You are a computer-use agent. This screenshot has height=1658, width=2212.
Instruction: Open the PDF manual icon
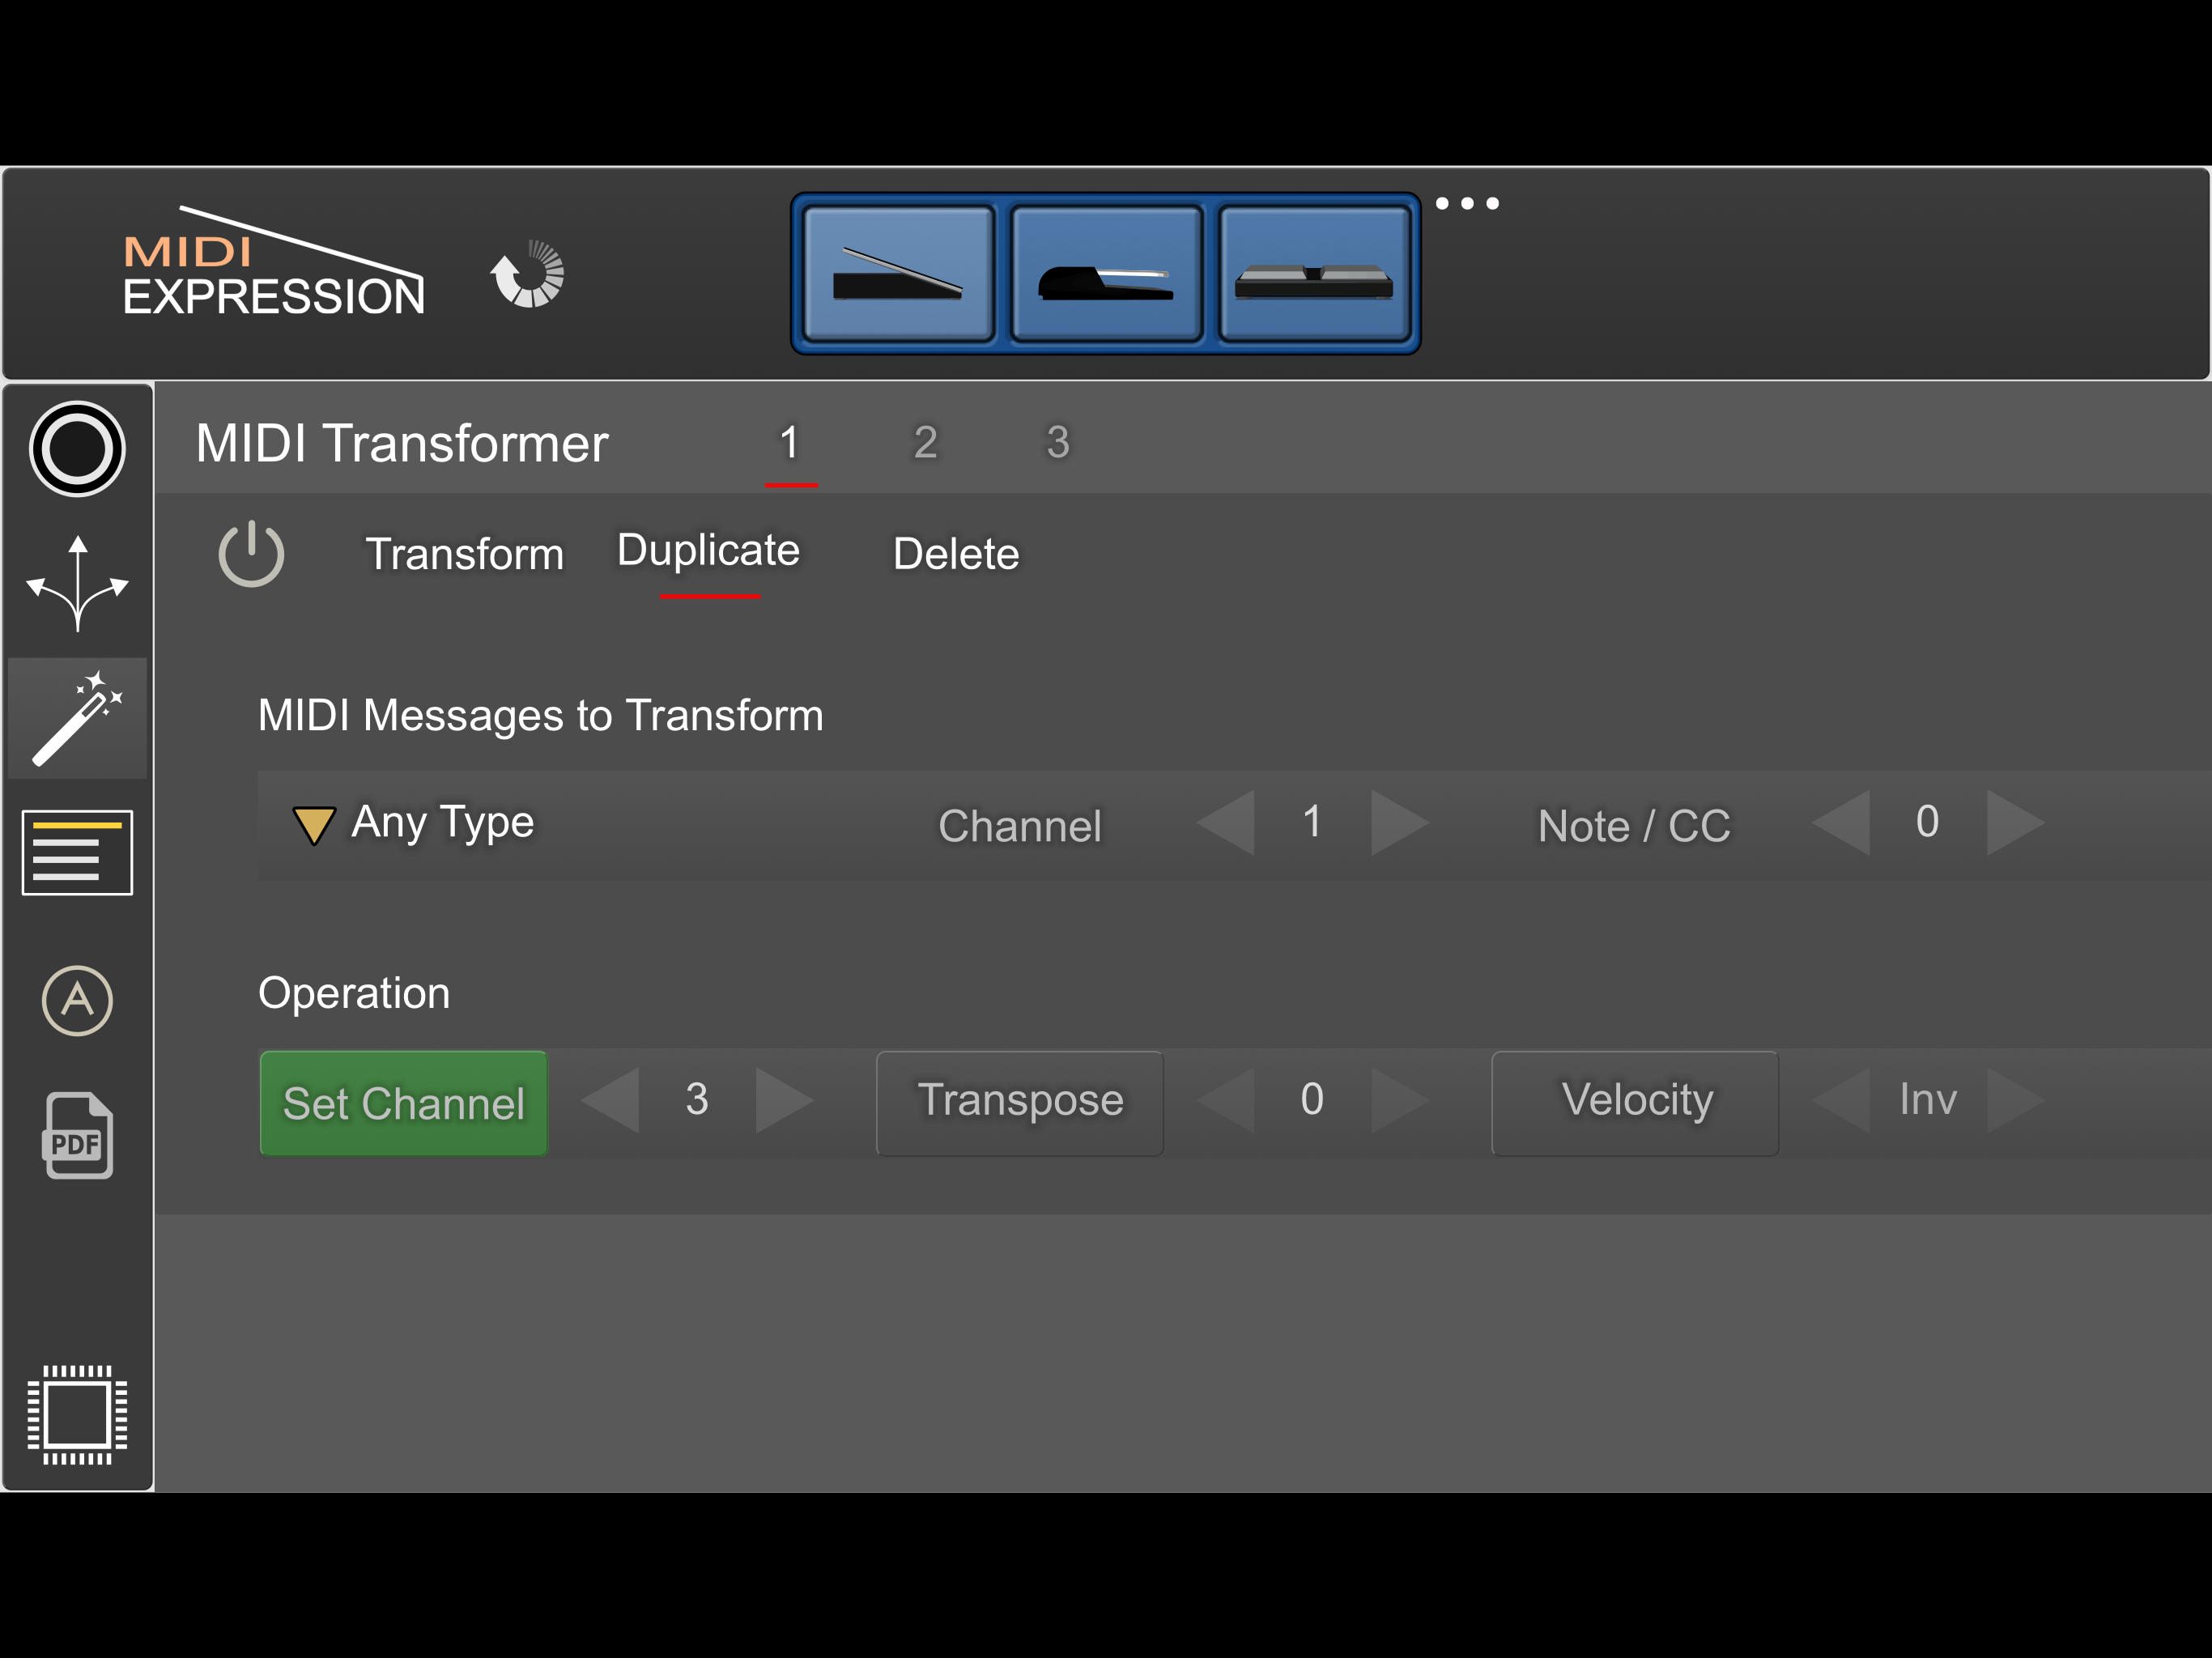pyautogui.click(x=77, y=1135)
